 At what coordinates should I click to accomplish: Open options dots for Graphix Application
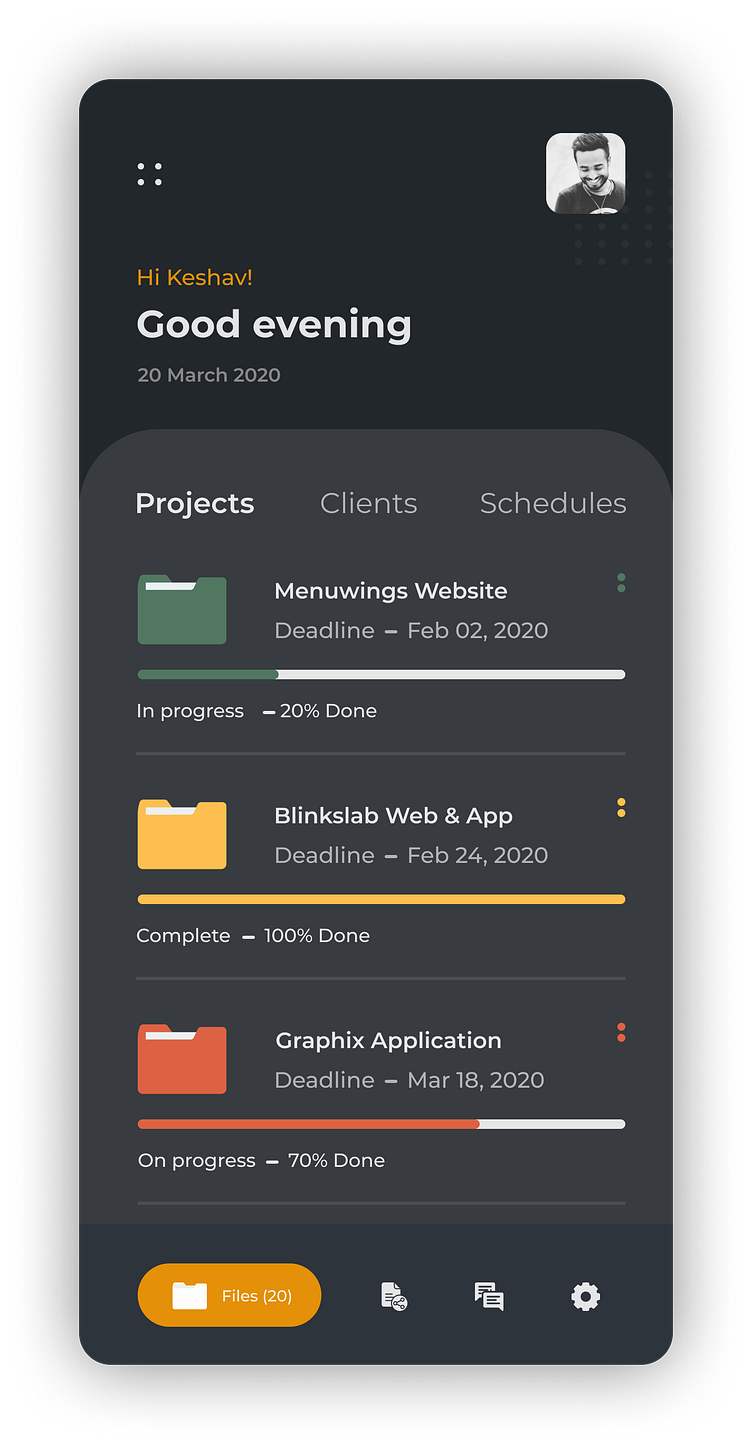(621, 1032)
